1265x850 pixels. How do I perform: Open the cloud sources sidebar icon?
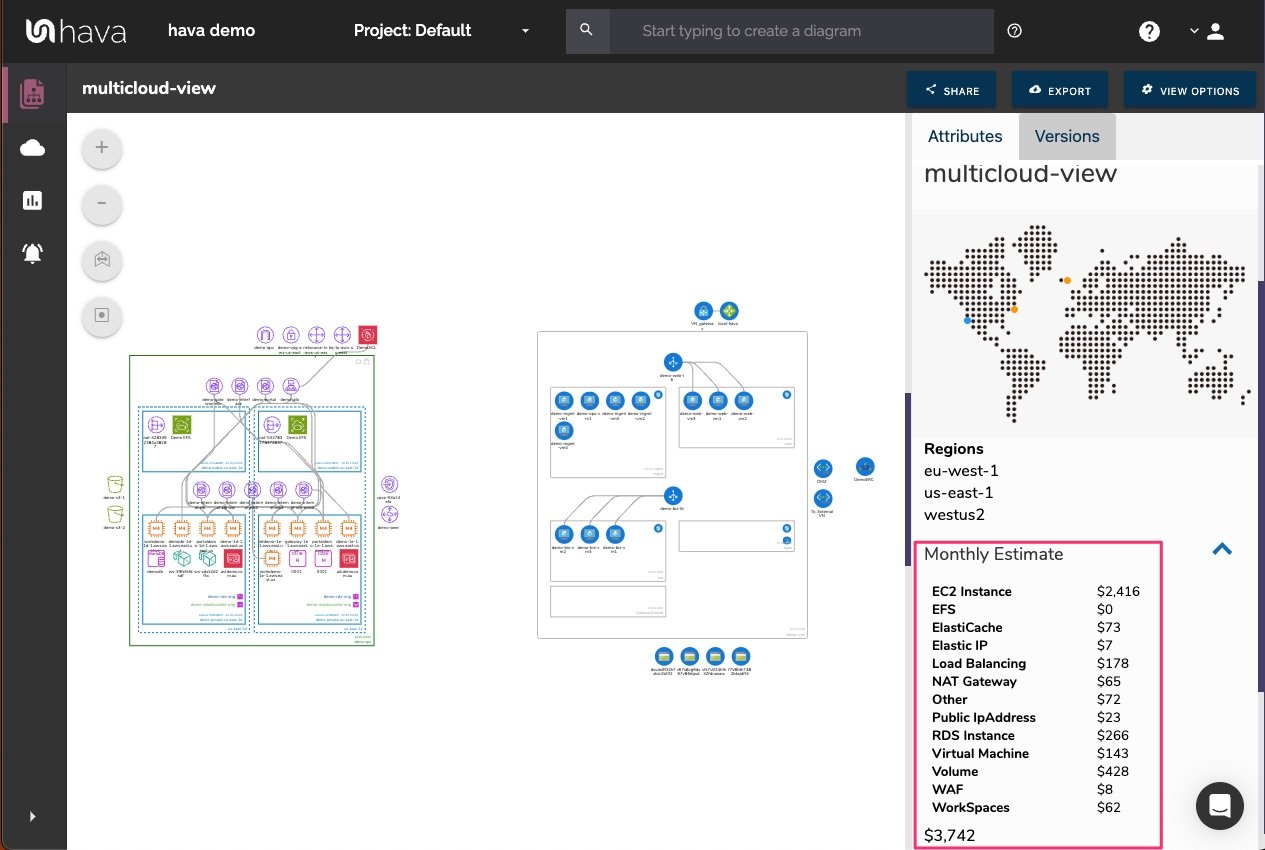[x=32, y=148]
